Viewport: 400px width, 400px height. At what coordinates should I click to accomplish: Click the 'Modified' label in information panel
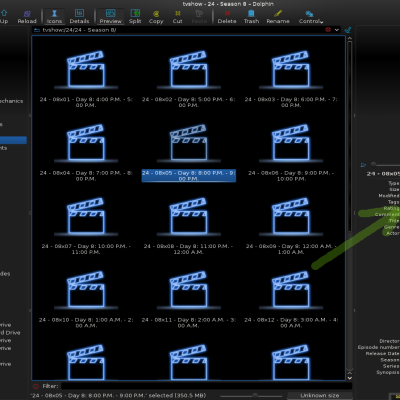(389, 196)
